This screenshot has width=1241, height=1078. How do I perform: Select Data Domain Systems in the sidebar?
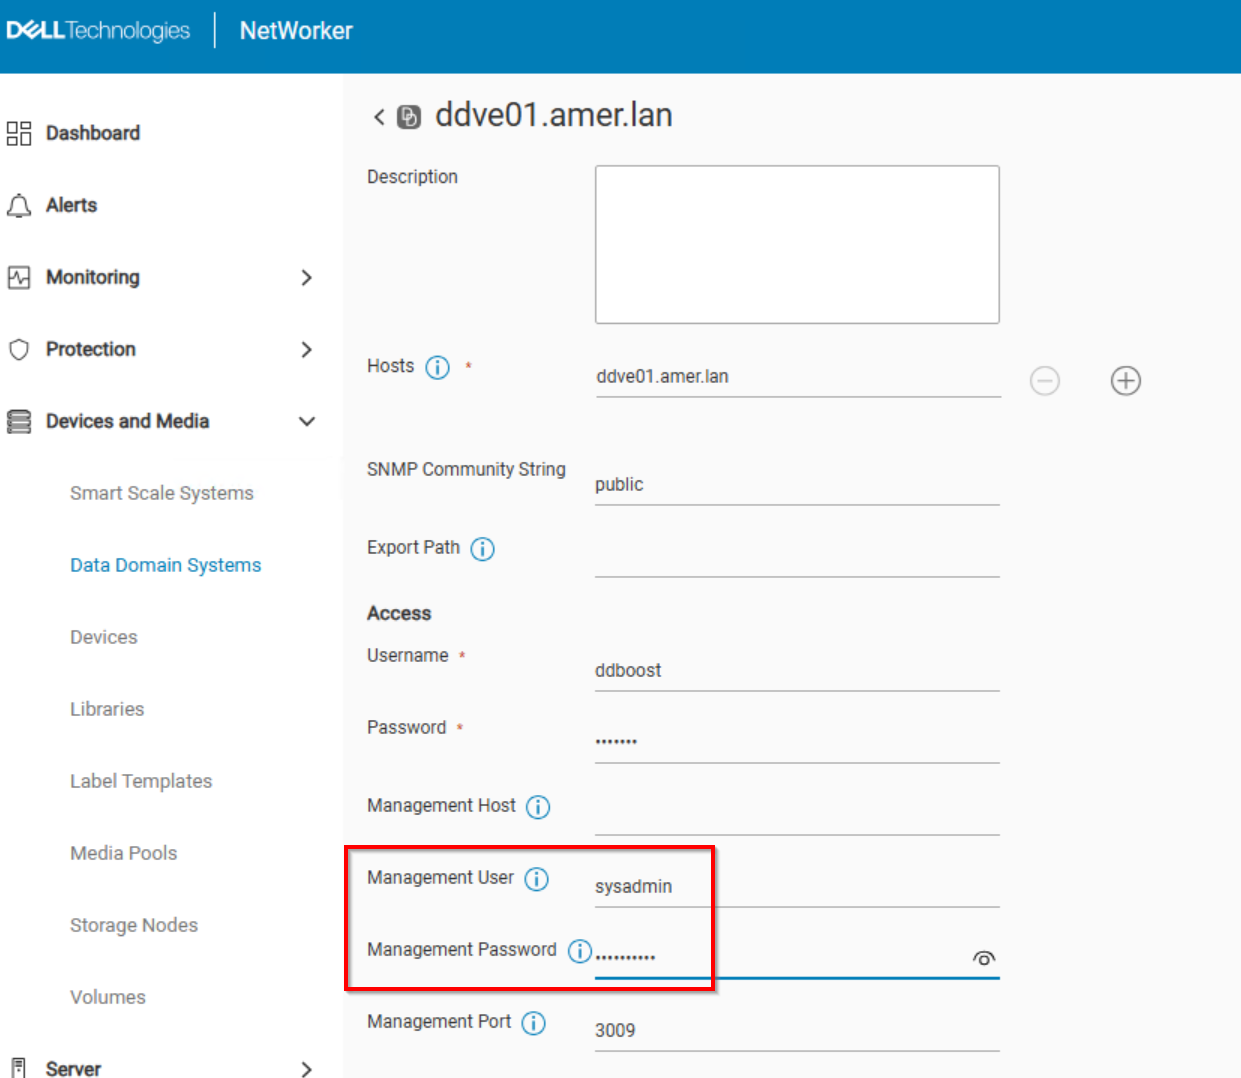165,564
